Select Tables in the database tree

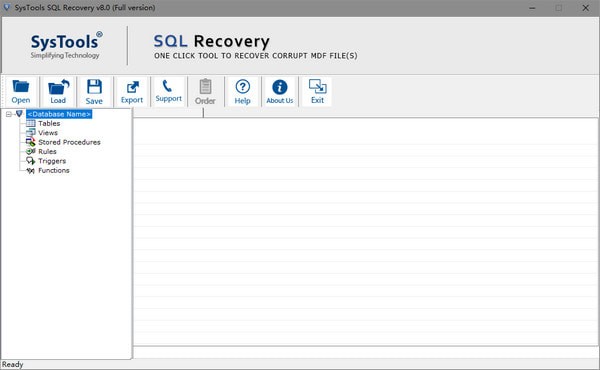tap(49, 123)
